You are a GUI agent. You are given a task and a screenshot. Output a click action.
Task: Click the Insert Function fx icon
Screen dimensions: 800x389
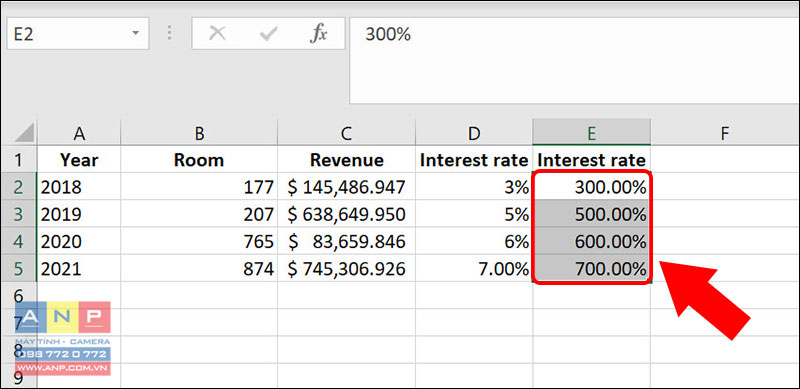pos(319,34)
